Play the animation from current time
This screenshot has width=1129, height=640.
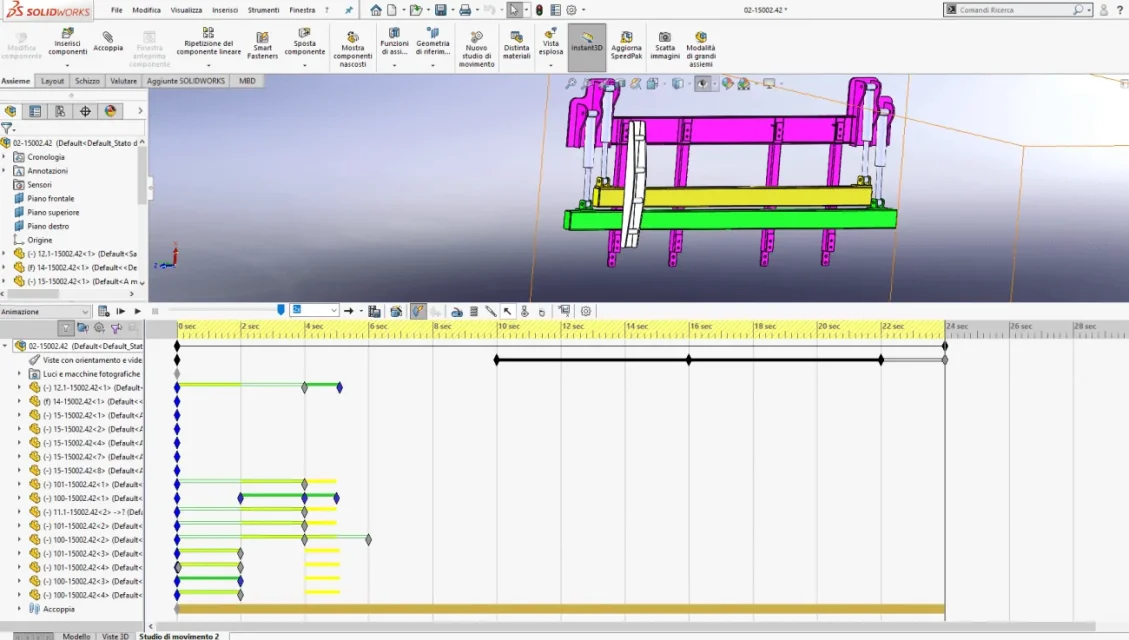click(138, 311)
